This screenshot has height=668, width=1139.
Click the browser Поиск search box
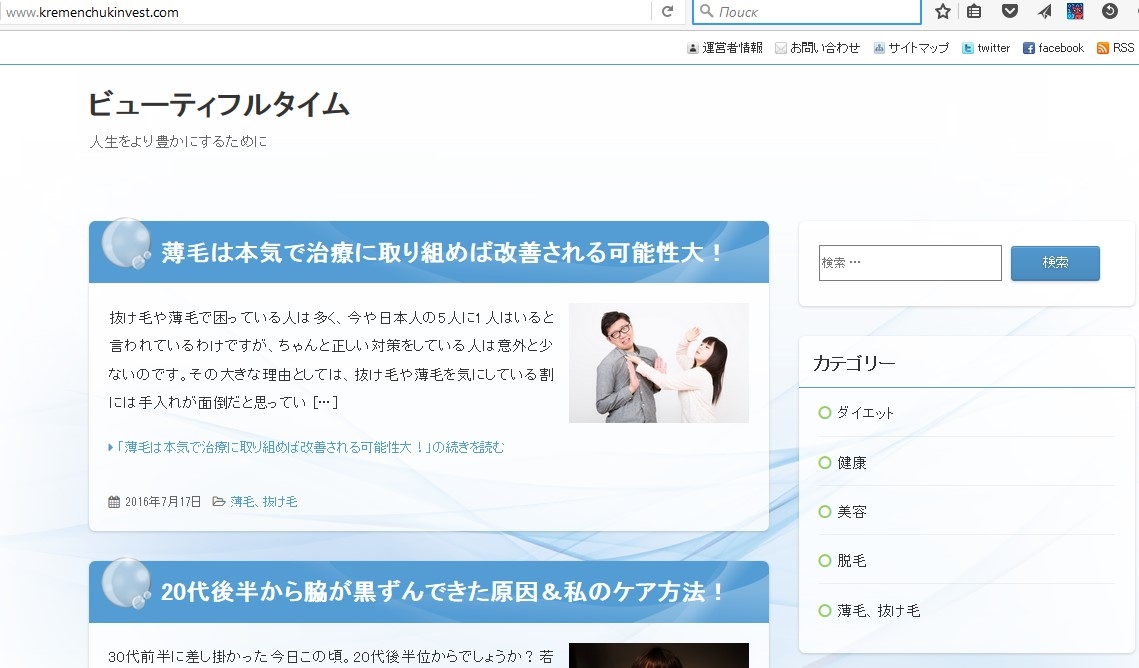pyautogui.click(x=815, y=12)
